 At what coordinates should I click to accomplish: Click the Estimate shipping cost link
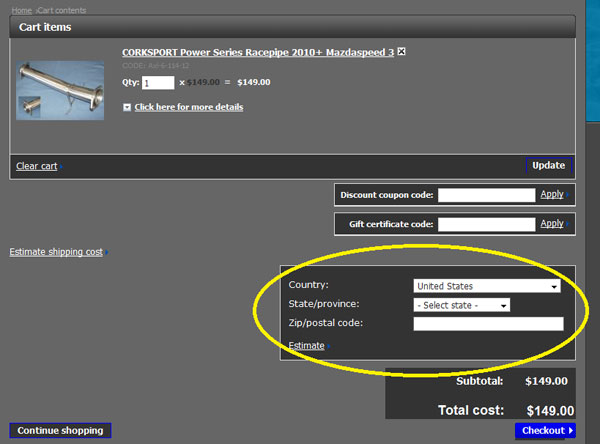tap(56, 252)
